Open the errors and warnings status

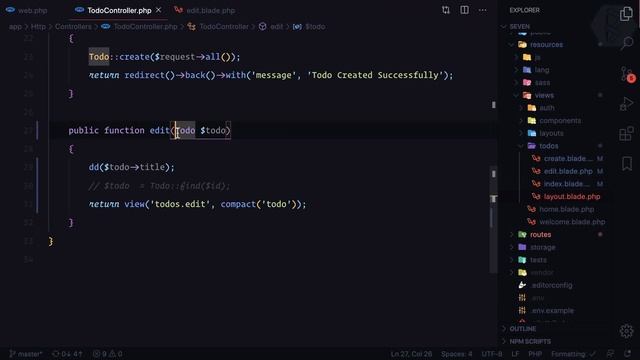pyautogui.click(x=107, y=354)
